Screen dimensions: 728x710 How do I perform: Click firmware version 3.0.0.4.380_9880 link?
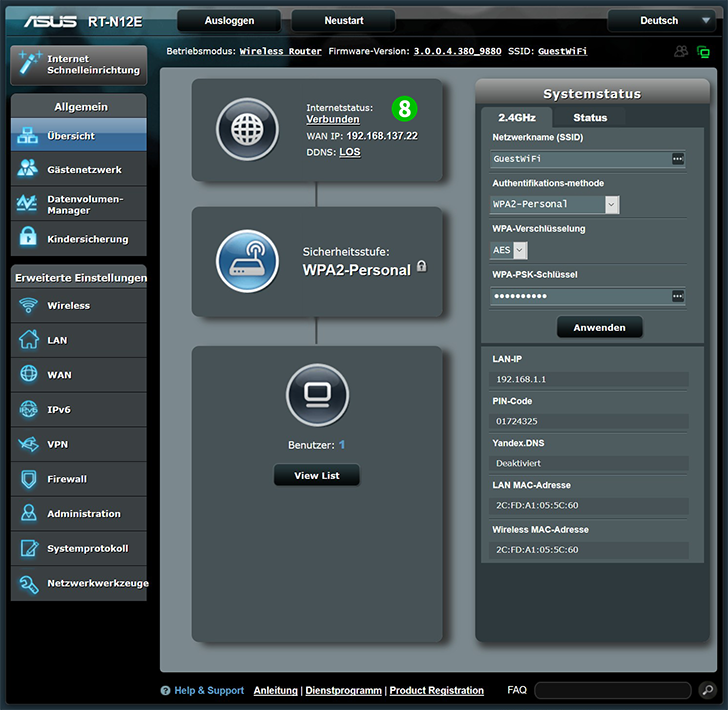point(457,51)
